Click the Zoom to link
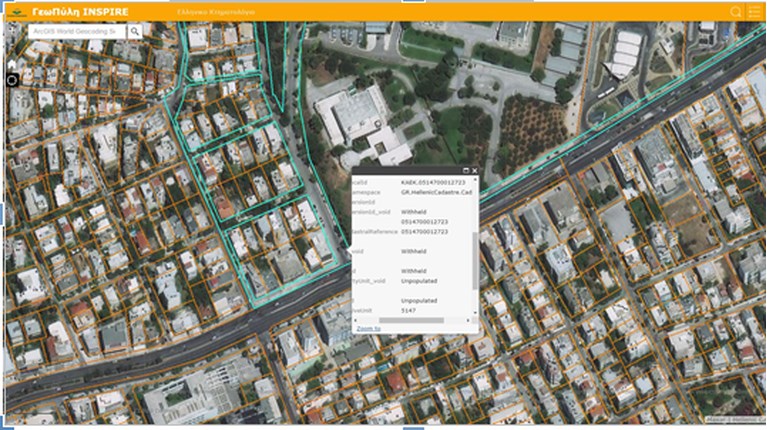The image size is (767, 430). 367,328
